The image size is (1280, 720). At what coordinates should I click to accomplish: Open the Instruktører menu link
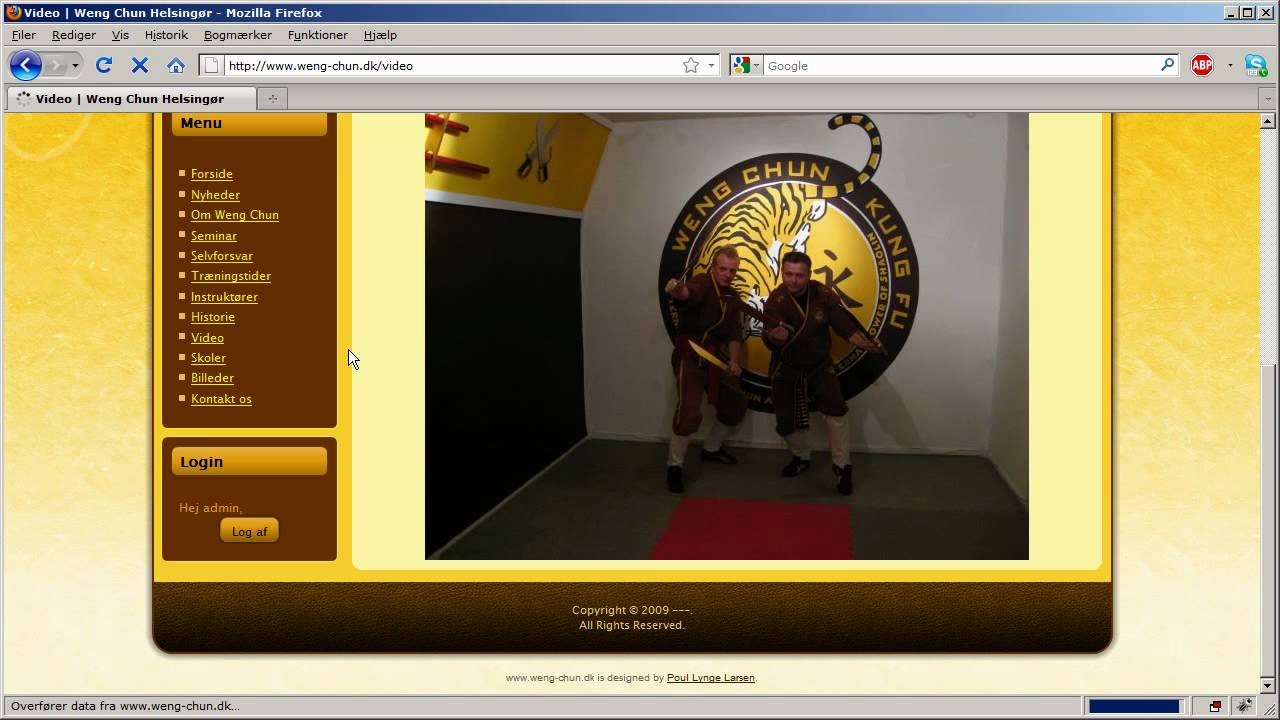coord(224,297)
